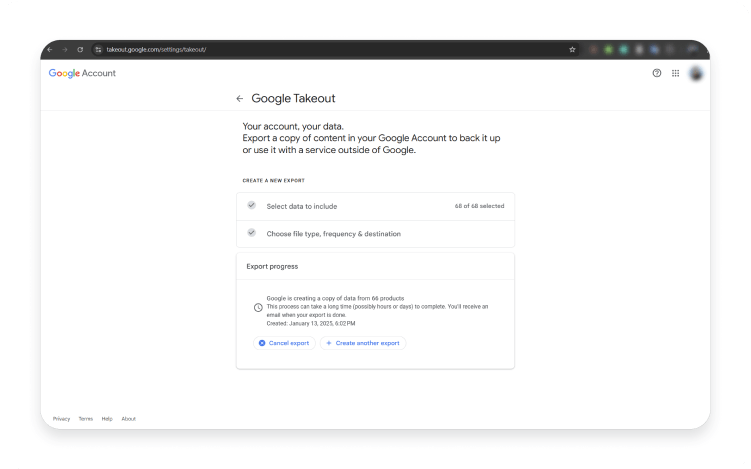This screenshot has width=751, height=469.
Task: Click the Created: January 13, 2025 text
Action: tap(311, 323)
